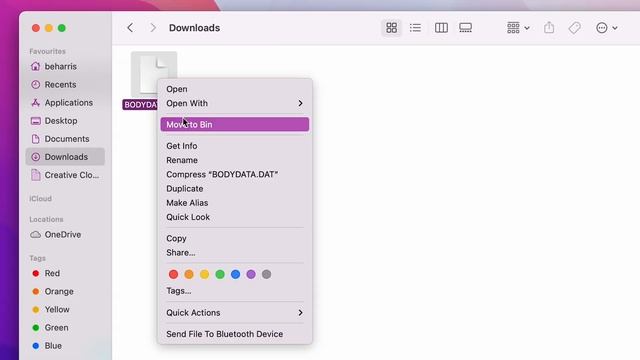This screenshot has height=360, width=640.
Task: Choose Tags… in context menu
Action: pyautogui.click(x=235, y=291)
